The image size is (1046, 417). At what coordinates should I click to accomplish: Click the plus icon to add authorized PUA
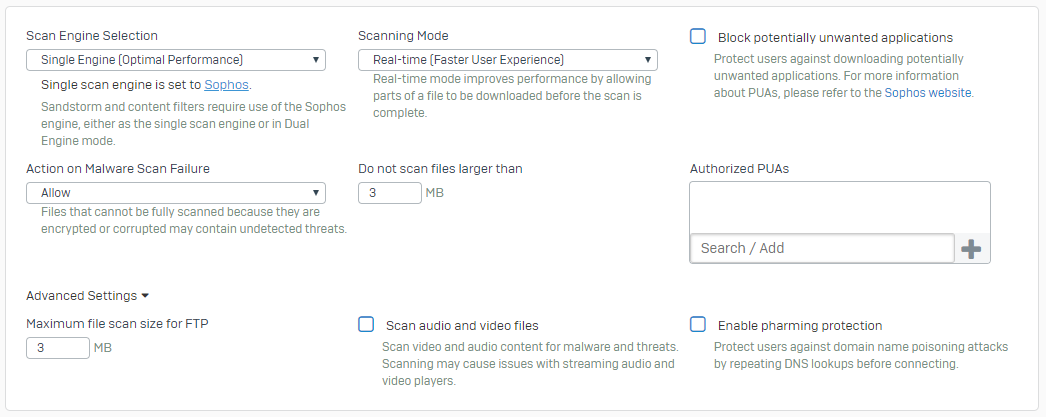(x=971, y=249)
